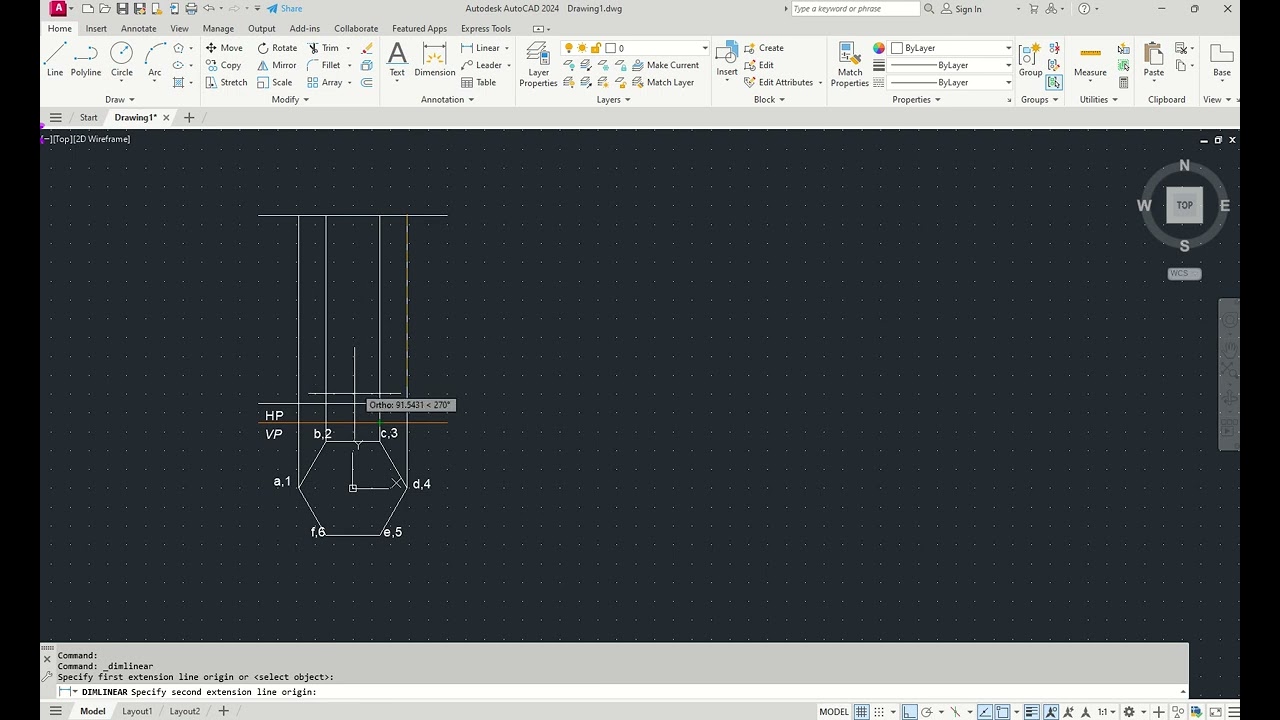Toggle isometric drafting in status bar

955,712
